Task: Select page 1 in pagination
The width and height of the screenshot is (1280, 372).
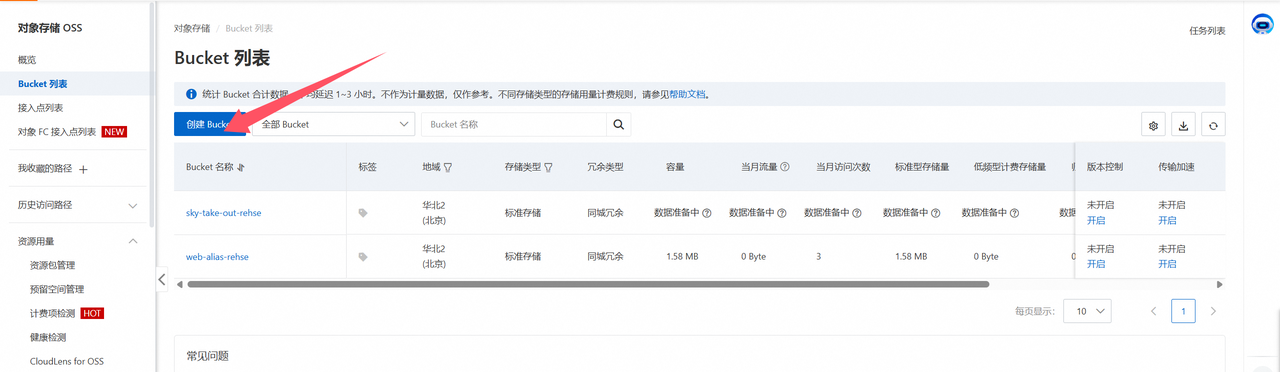Action: (1184, 311)
